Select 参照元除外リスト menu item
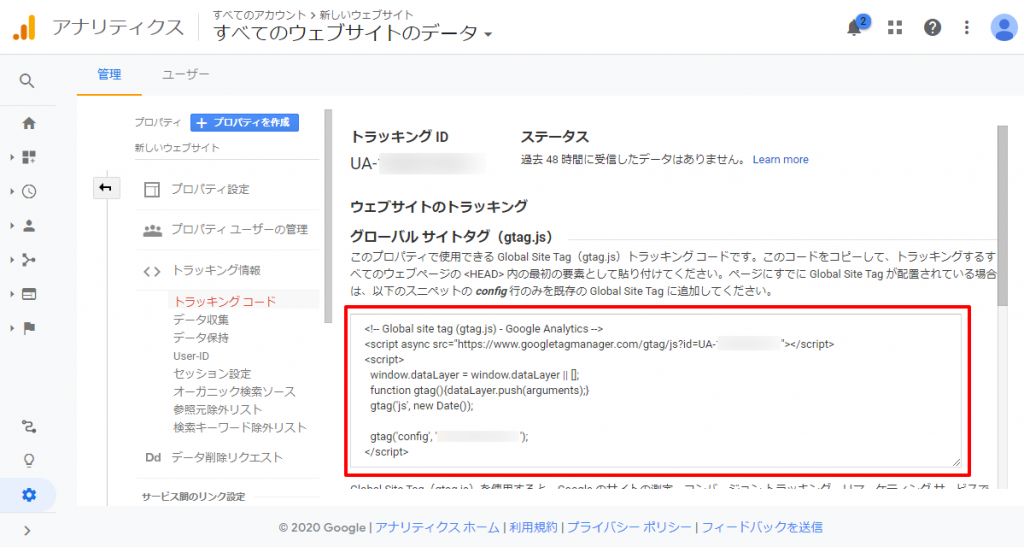The width and height of the screenshot is (1024, 547). tap(217, 410)
